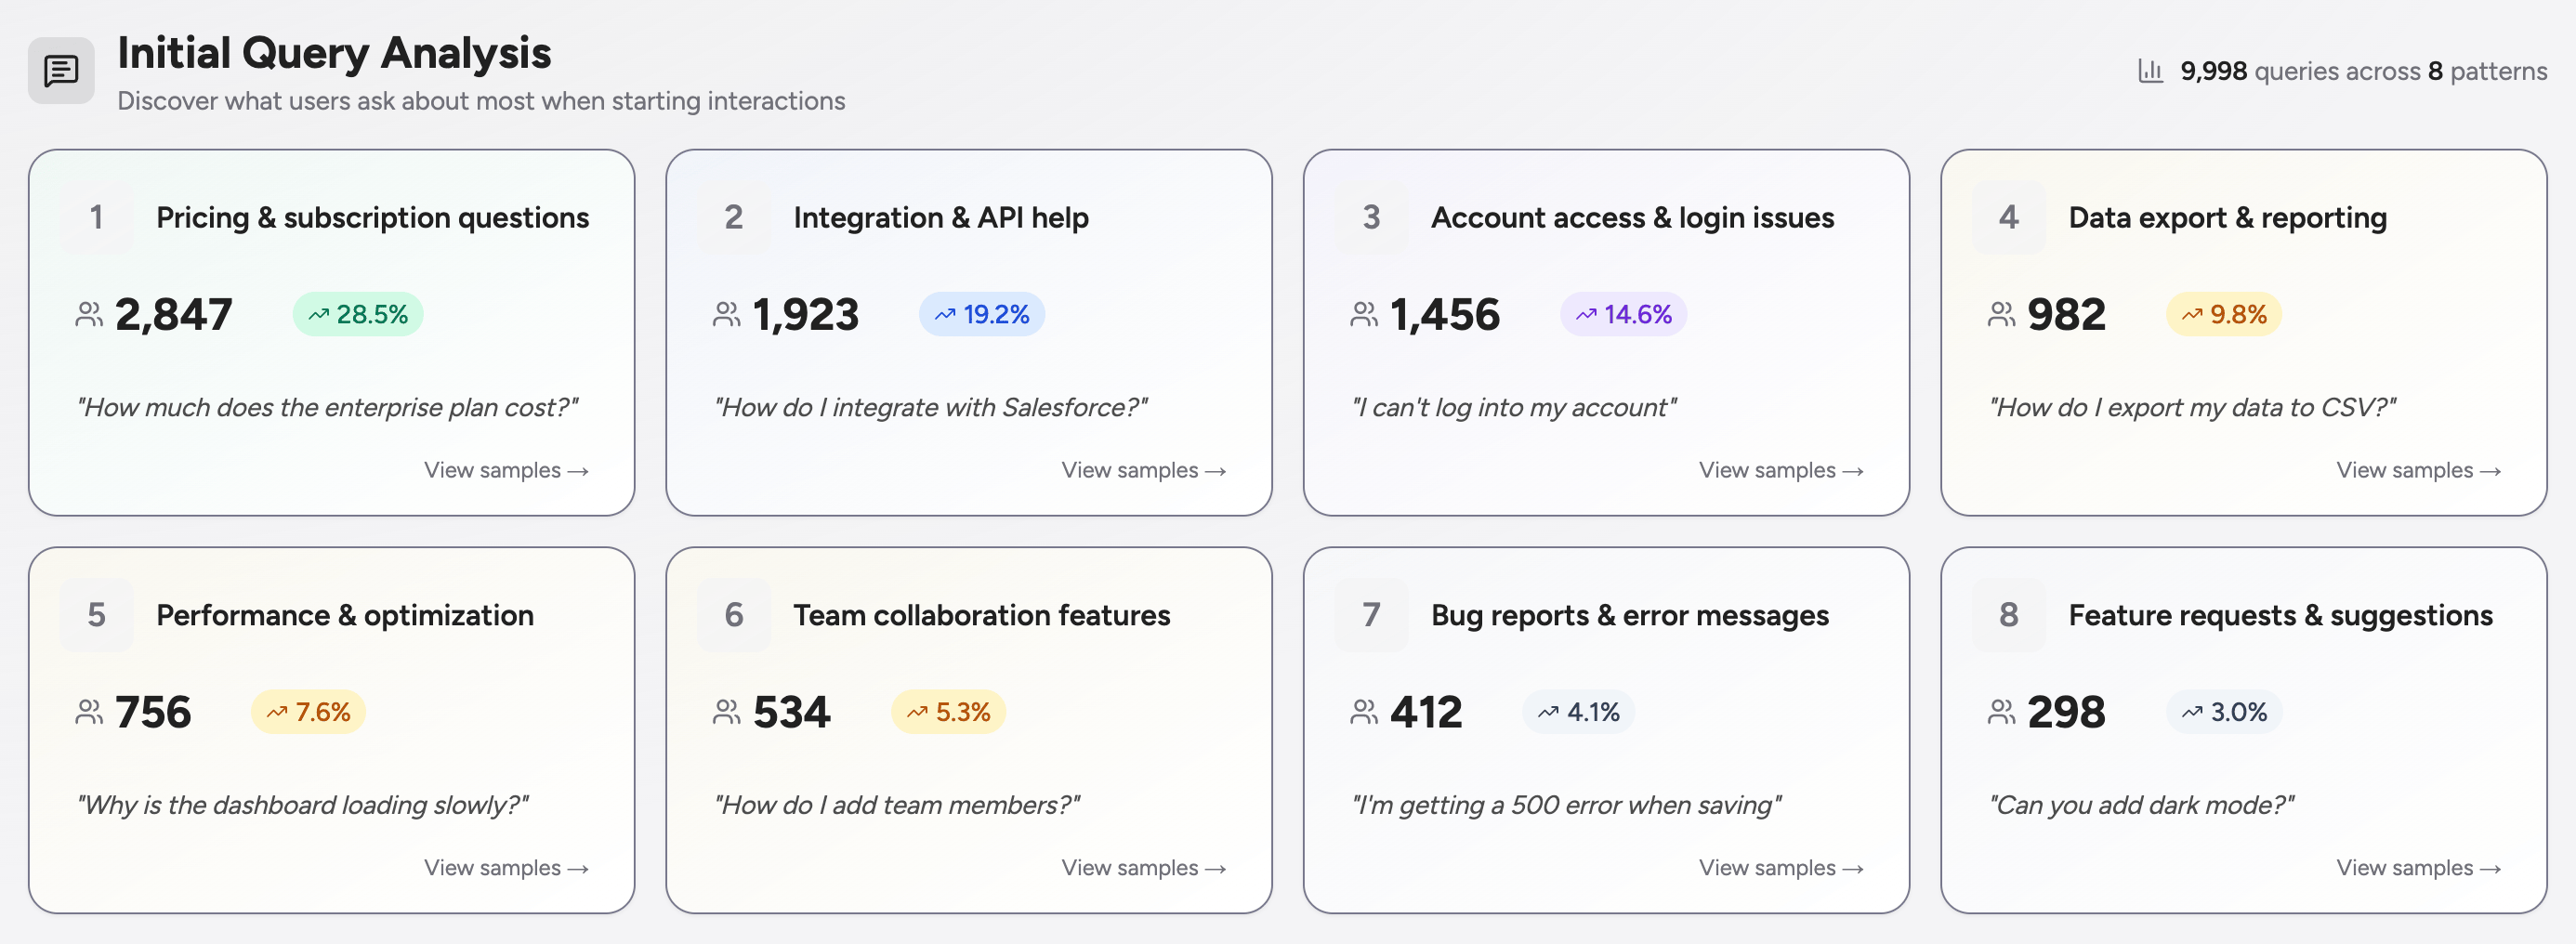Click the quote "How do I export my data to CSV?"
The height and width of the screenshot is (944, 2576).
(2193, 408)
